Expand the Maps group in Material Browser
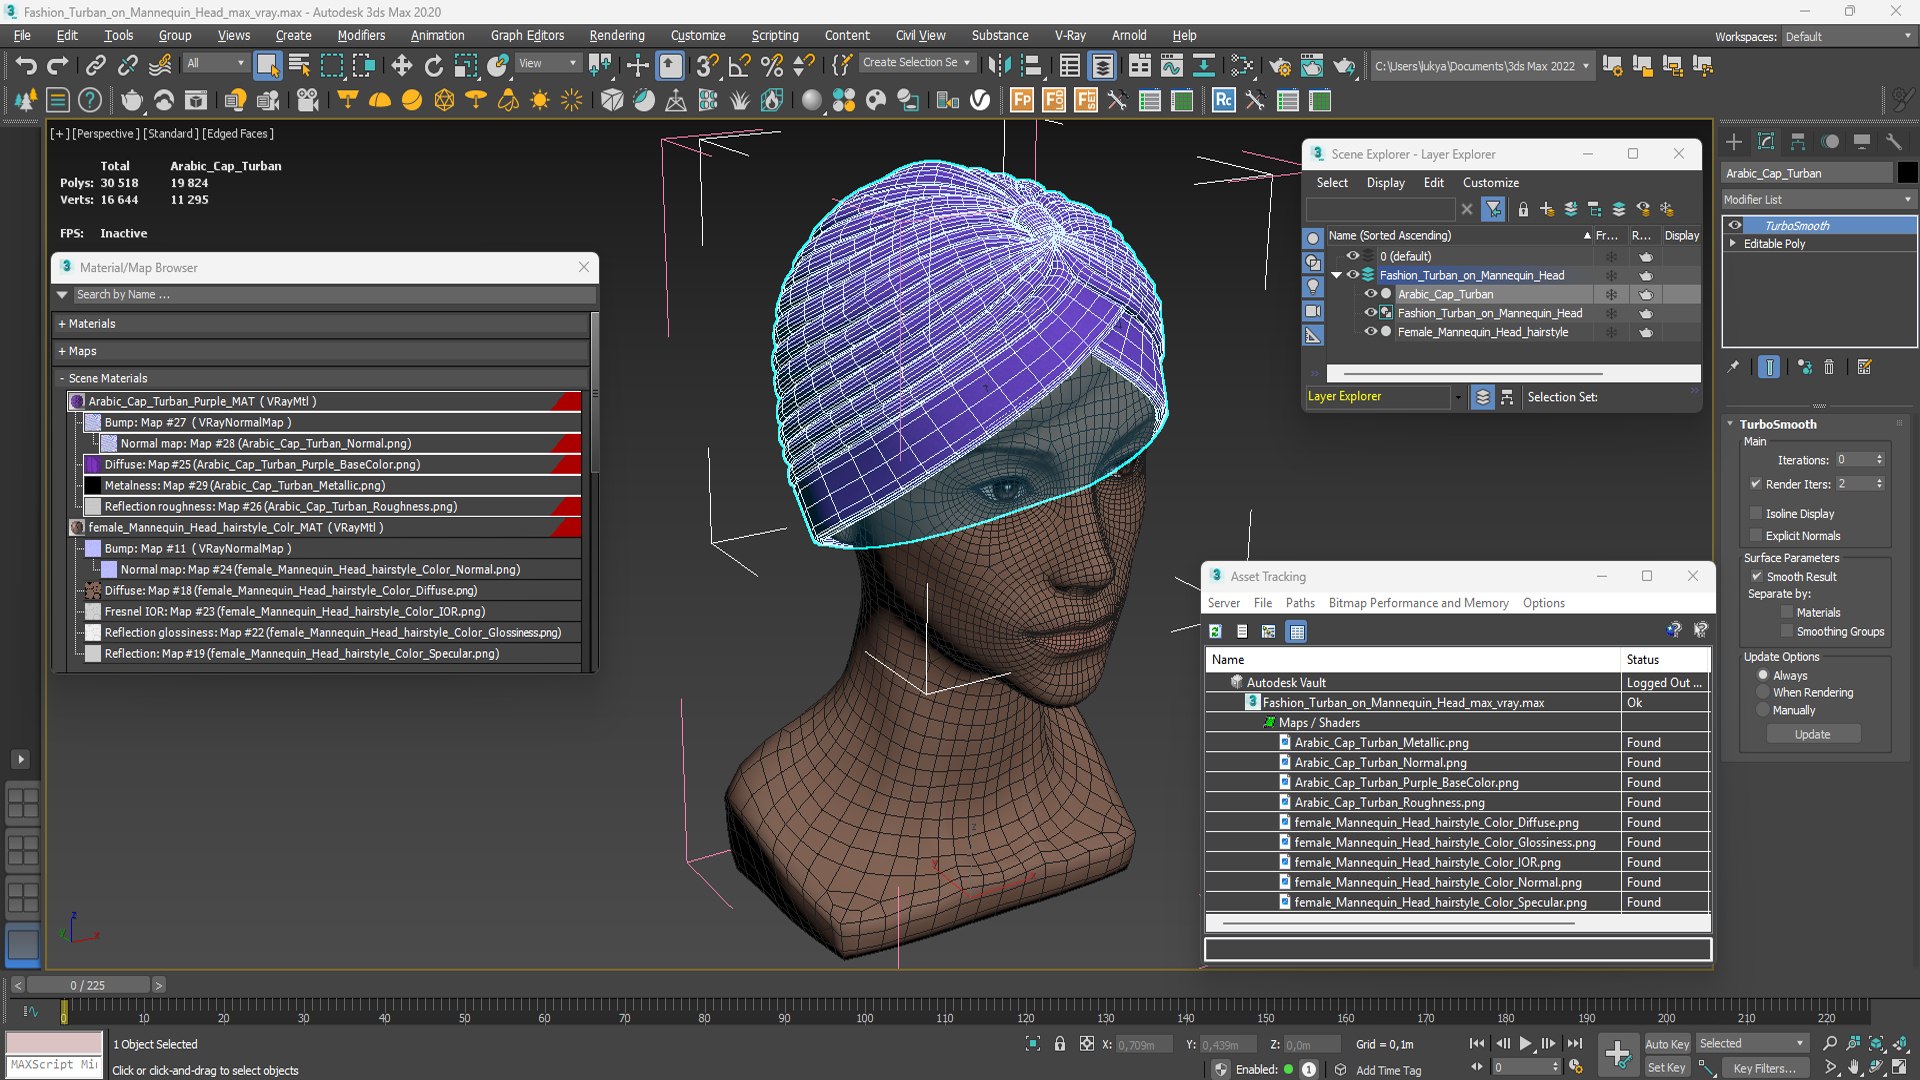The width and height of the screenshot is (1920, 1080). [x=320, y=351]
